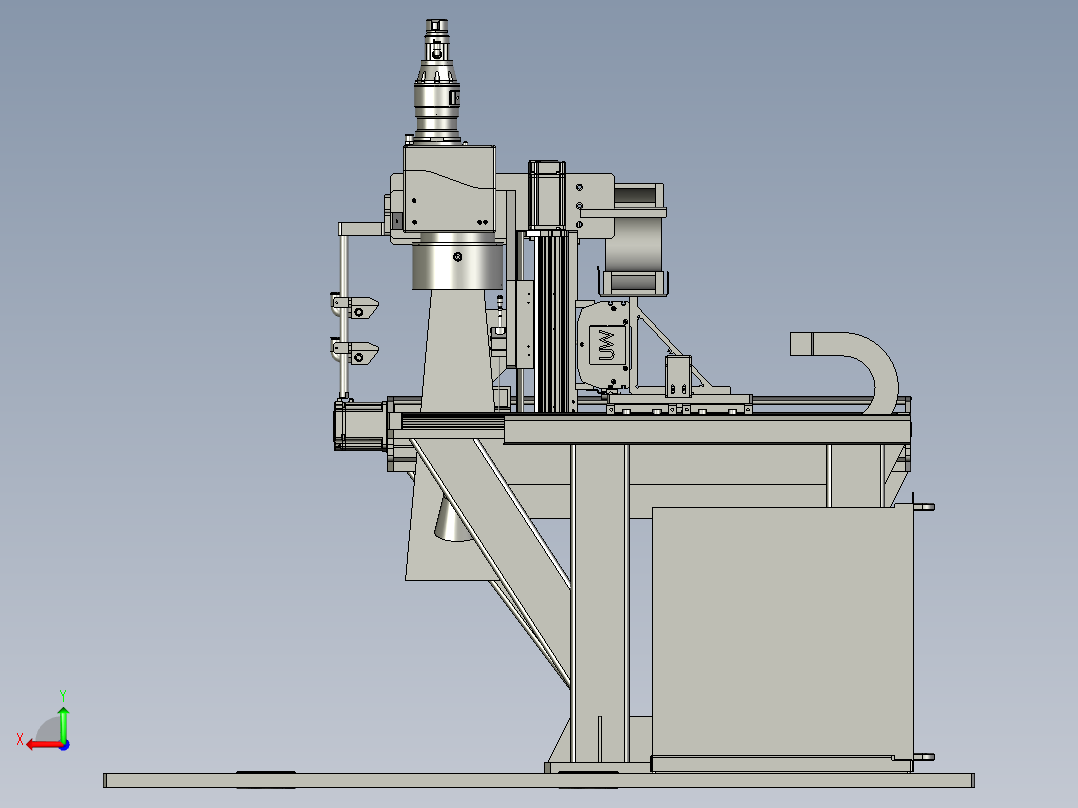Select the servo motor at the rail's left end
This screenshot has height=808, width=1078.
coord(359,426)
